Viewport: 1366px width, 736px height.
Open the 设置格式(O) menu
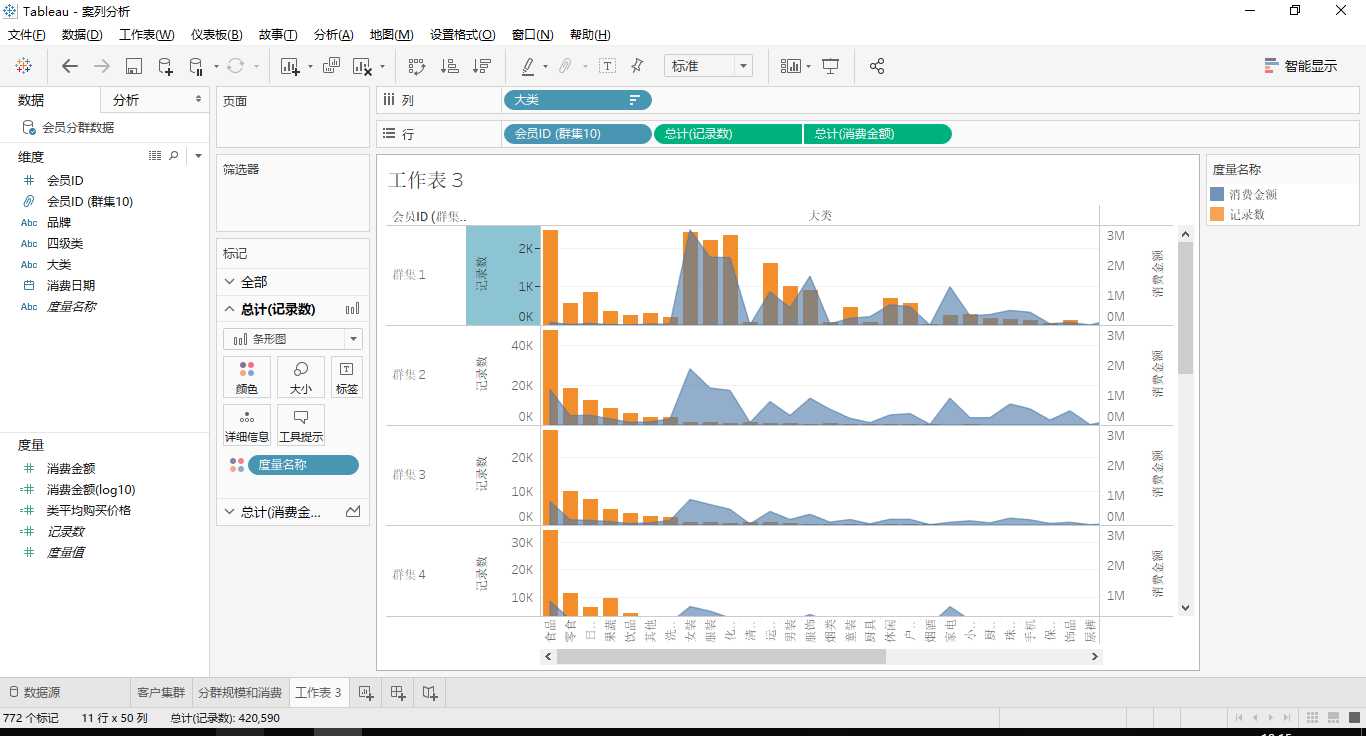point(462,35)
